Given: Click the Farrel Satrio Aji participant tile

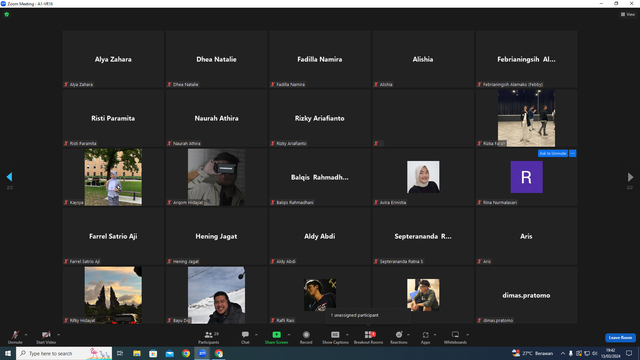Looking at the screenshot, I should (113, 236).
